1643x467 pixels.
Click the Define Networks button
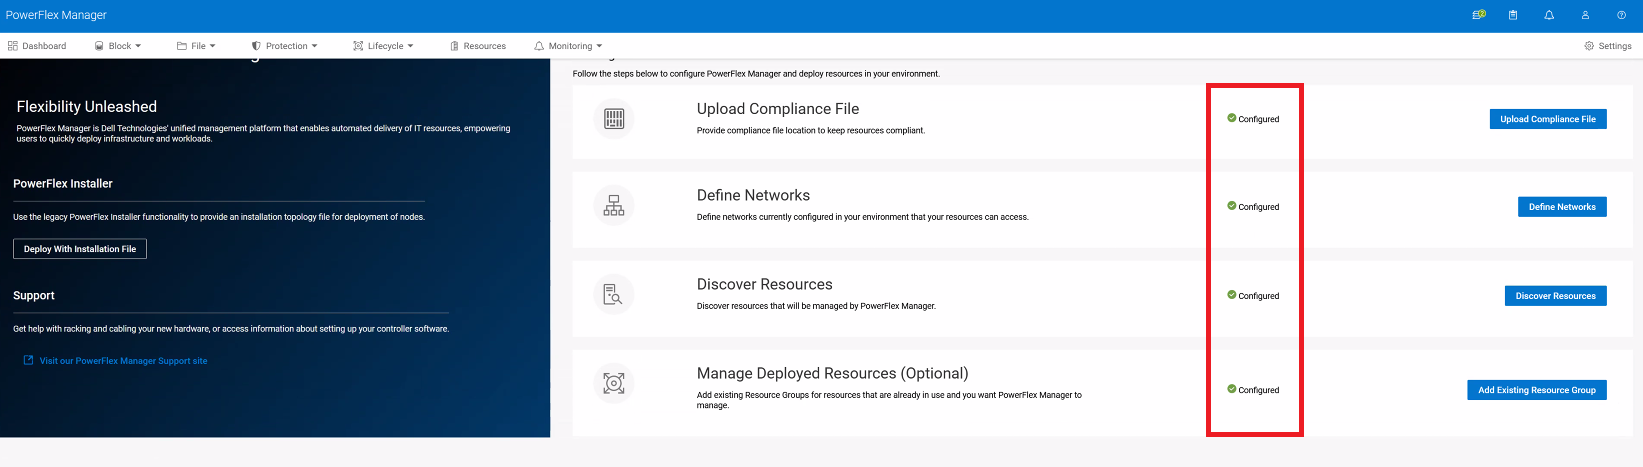pos(1562,207)
